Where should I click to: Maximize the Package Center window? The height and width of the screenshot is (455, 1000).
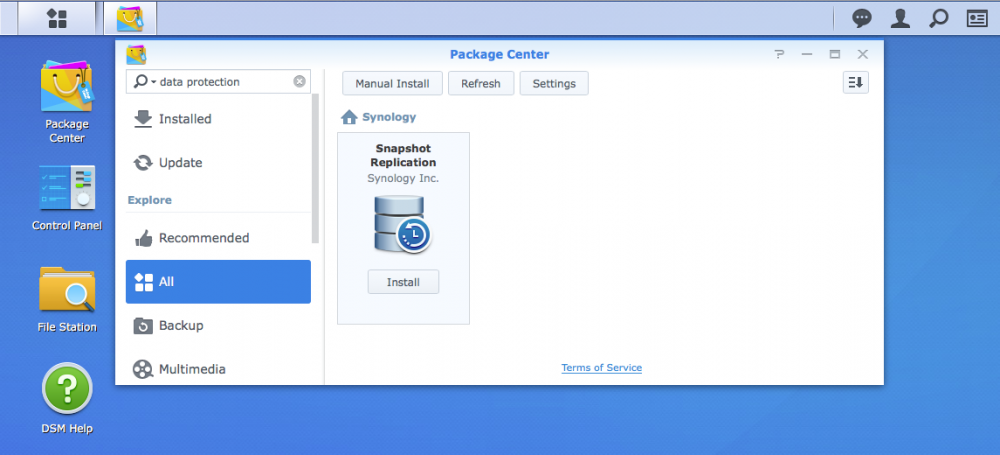(835, 55)
